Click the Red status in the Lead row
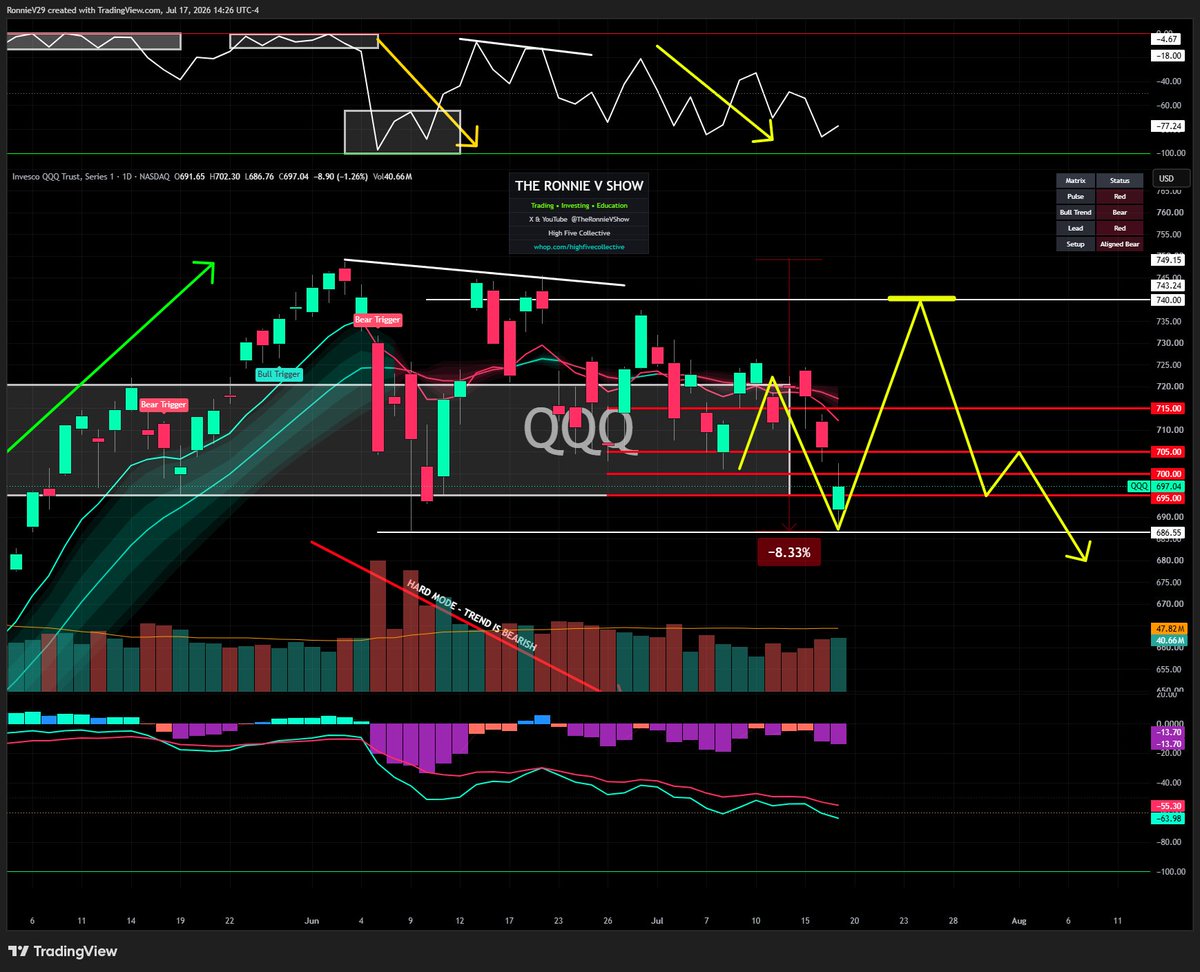The height and width of the screenshot is (972, 1200). pos(1118,228)
